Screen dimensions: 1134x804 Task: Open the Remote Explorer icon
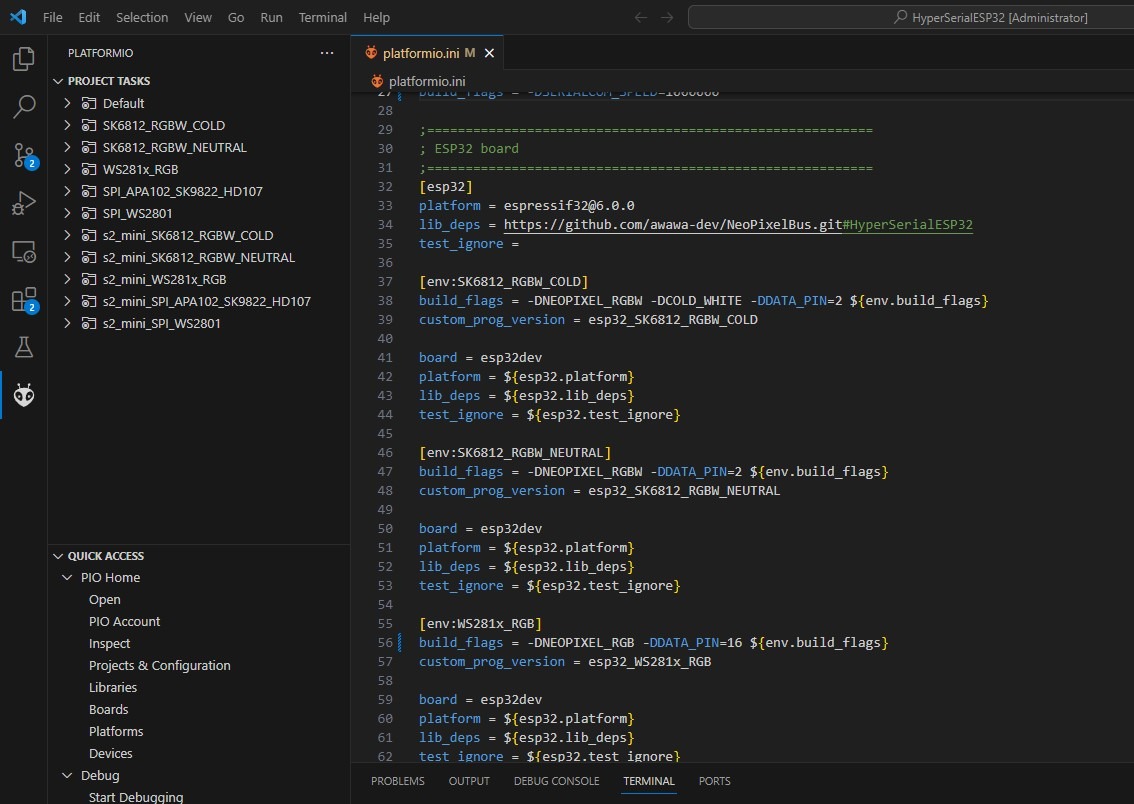click(x=23, y=251)
